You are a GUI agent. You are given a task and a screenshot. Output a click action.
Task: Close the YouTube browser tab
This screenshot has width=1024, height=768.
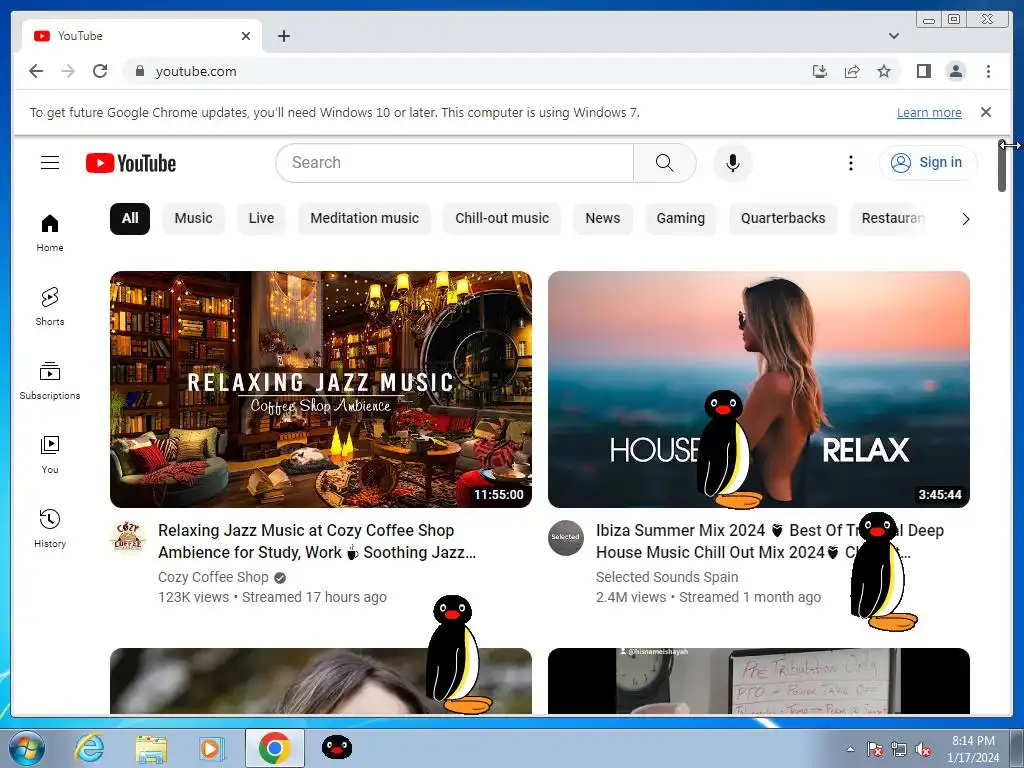tap(246, 36)
